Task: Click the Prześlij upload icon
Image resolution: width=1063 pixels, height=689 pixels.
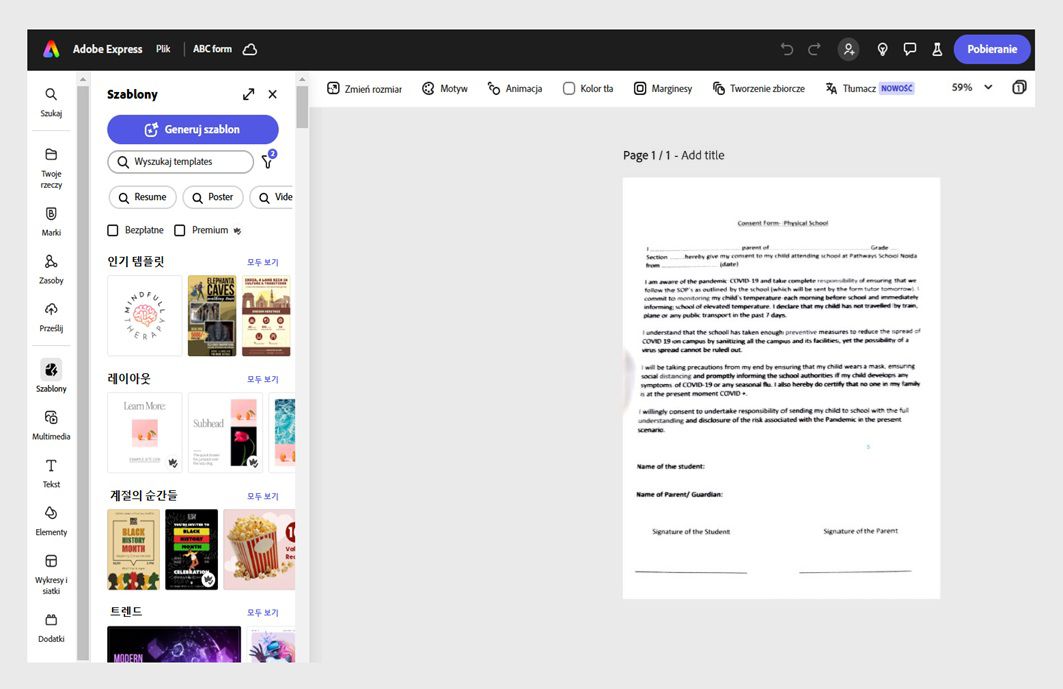Action: pyautogui.click(x=51, y=315)
